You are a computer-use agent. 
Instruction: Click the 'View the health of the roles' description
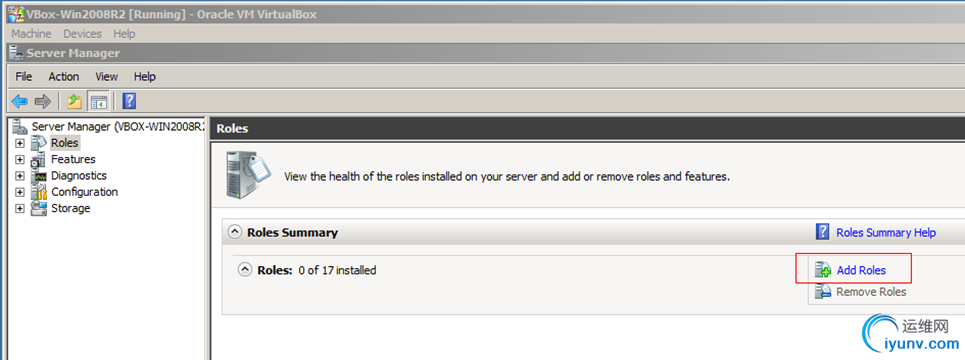[x=507, y=177]
